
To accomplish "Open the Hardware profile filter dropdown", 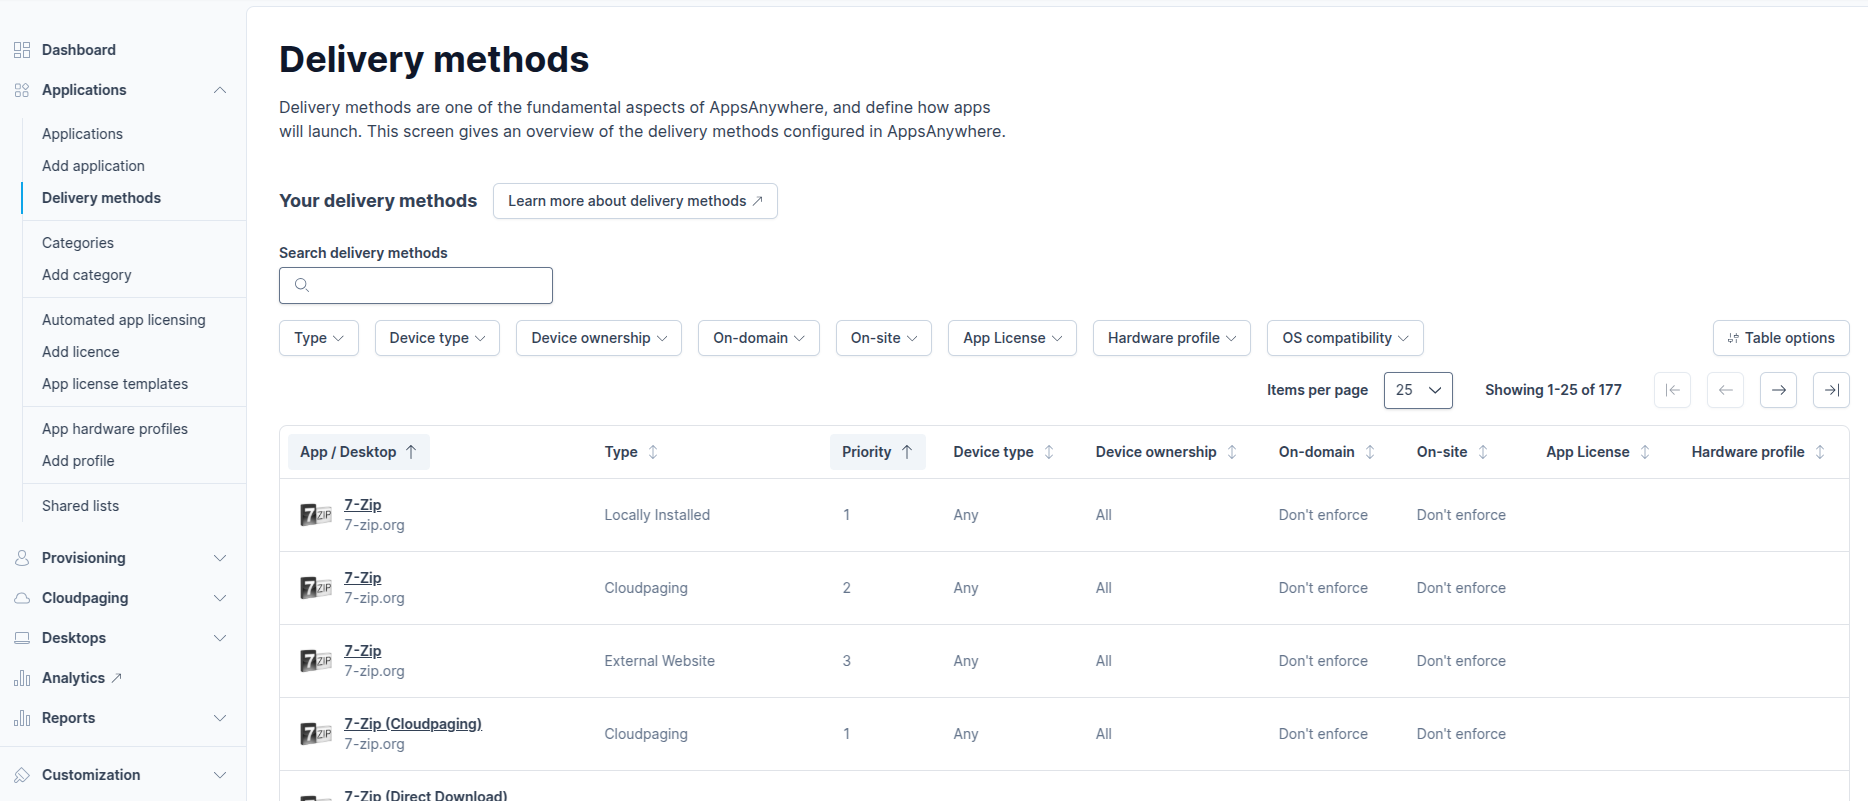I will coord(1171,338).
